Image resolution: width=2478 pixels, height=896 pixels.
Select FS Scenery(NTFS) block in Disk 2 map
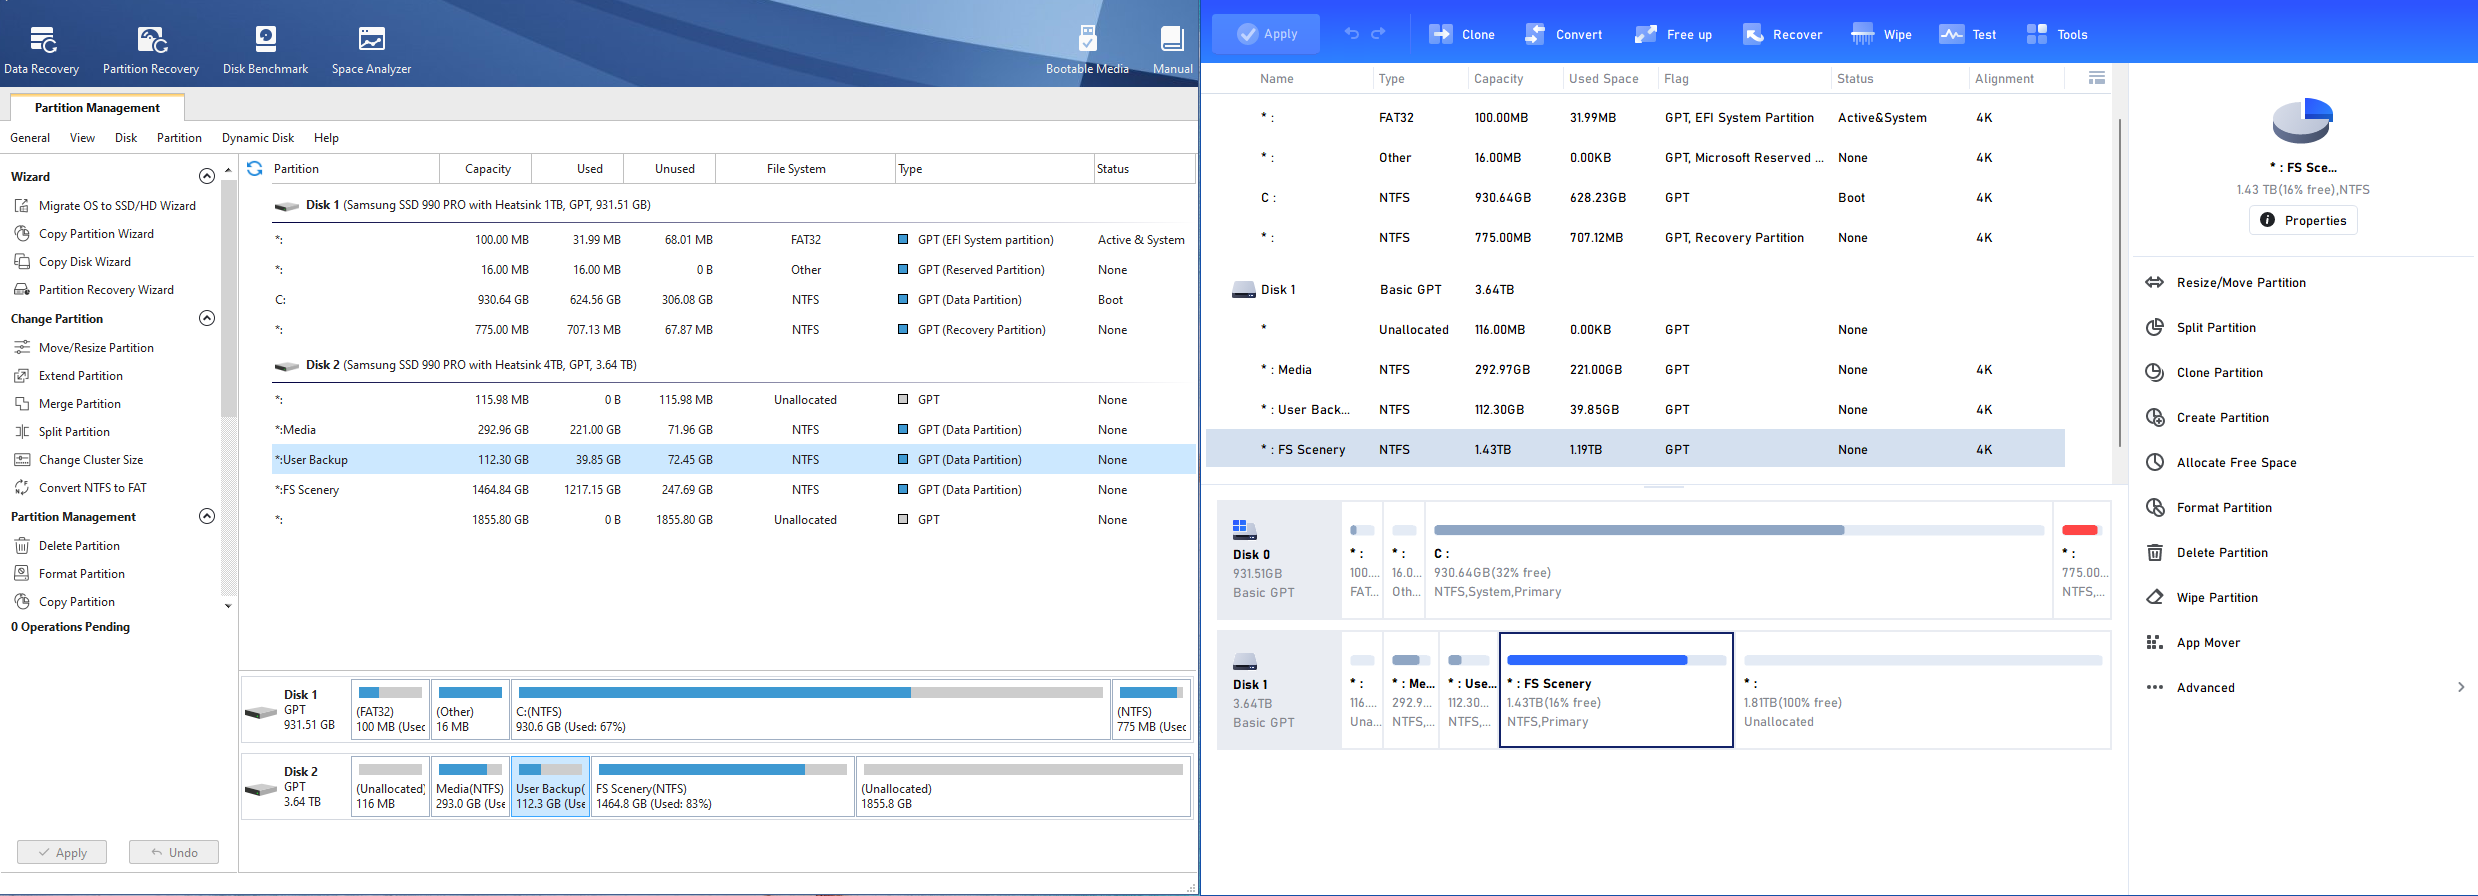coord(722,787)
